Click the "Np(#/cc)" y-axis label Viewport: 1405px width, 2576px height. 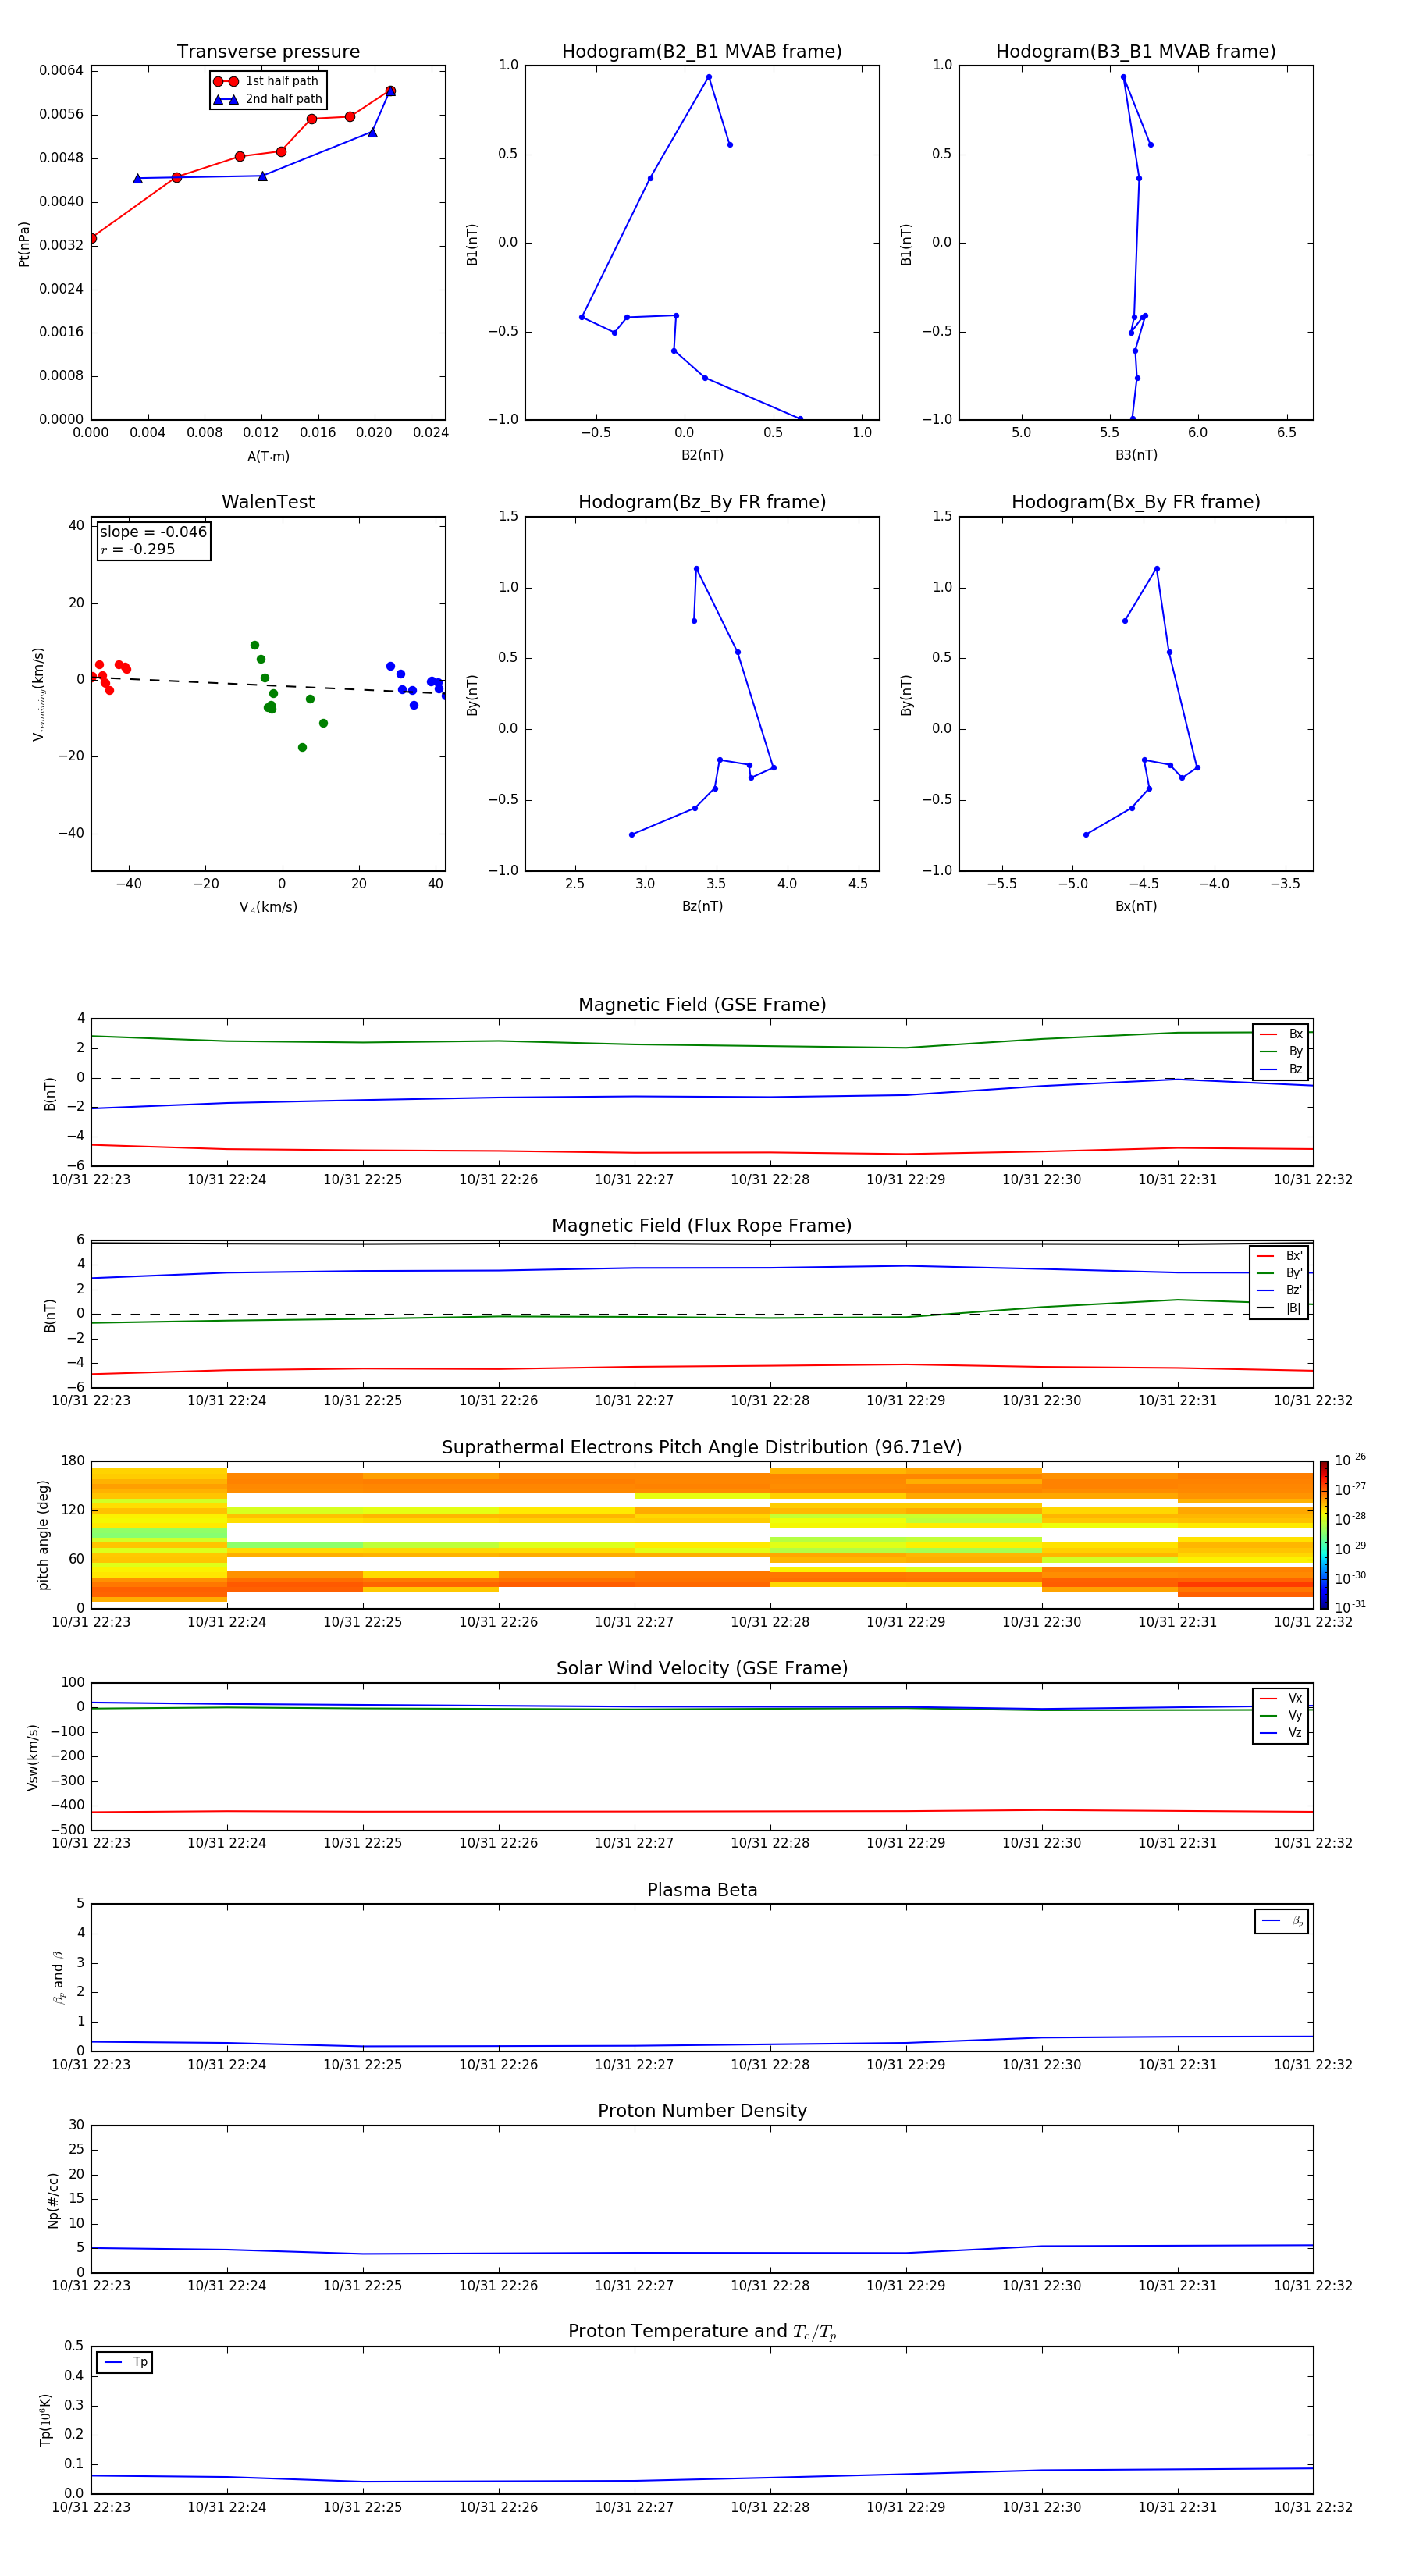(x=53, y=2200)
